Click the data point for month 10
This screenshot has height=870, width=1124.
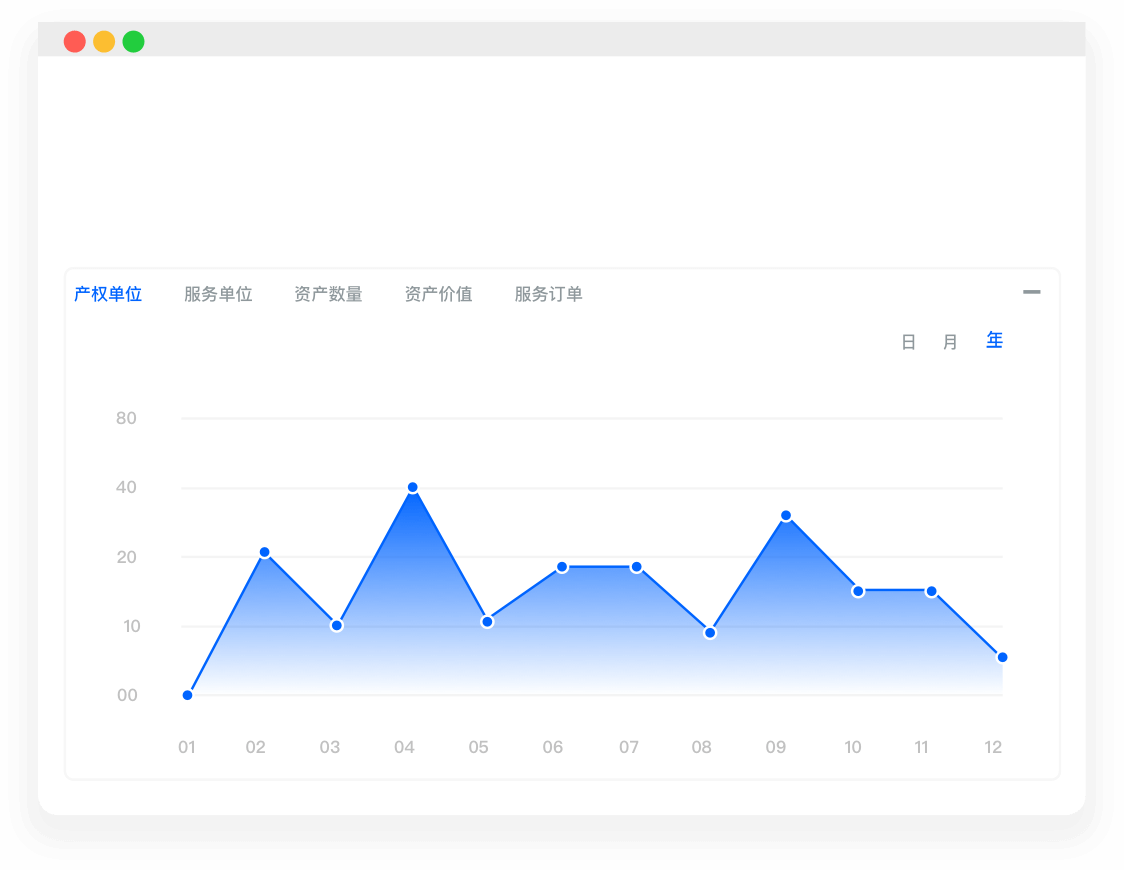click(x=858, y=591)
